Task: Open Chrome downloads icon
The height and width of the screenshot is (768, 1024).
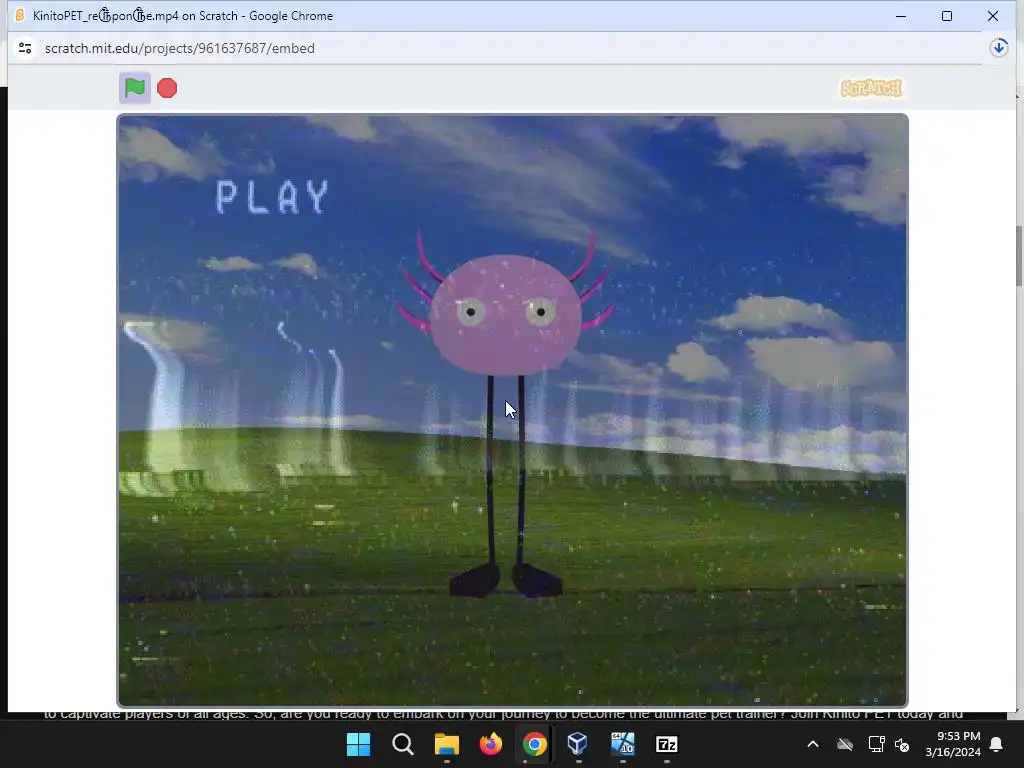Action: tap(999, 48)
